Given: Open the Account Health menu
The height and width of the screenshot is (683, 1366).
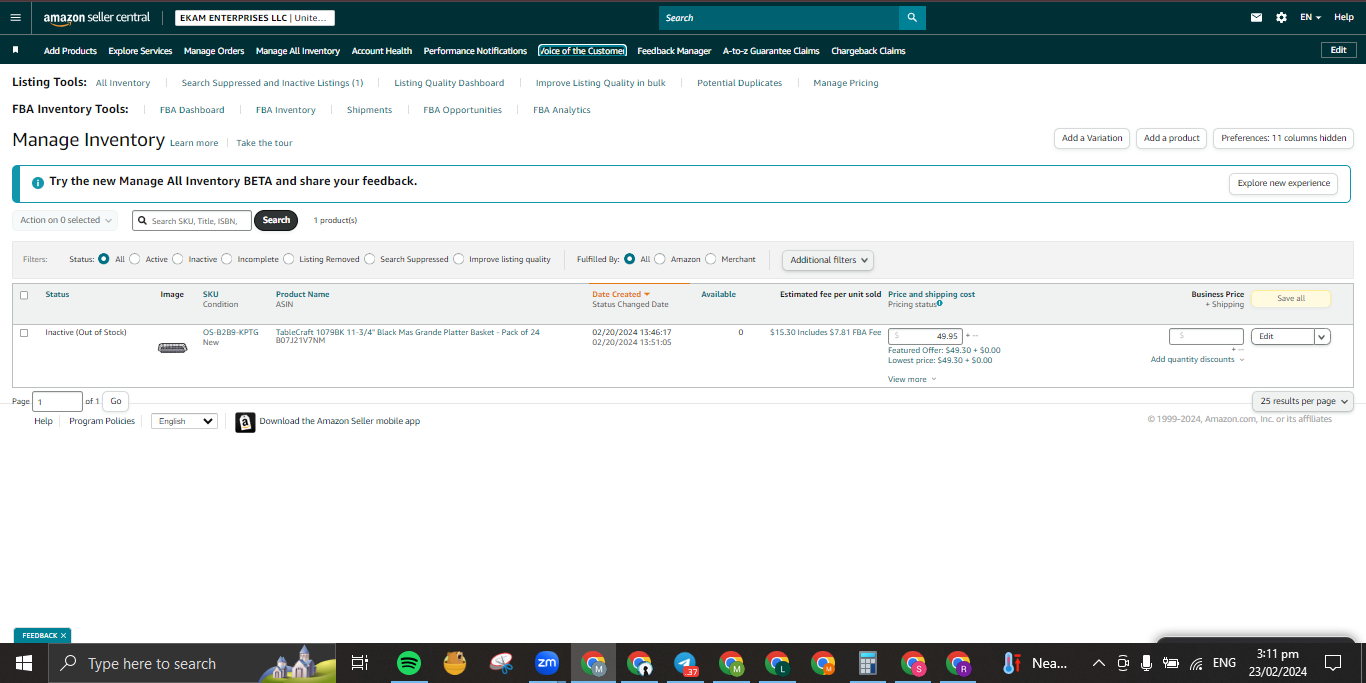Looking at the screenshot, I should point(382,51).
